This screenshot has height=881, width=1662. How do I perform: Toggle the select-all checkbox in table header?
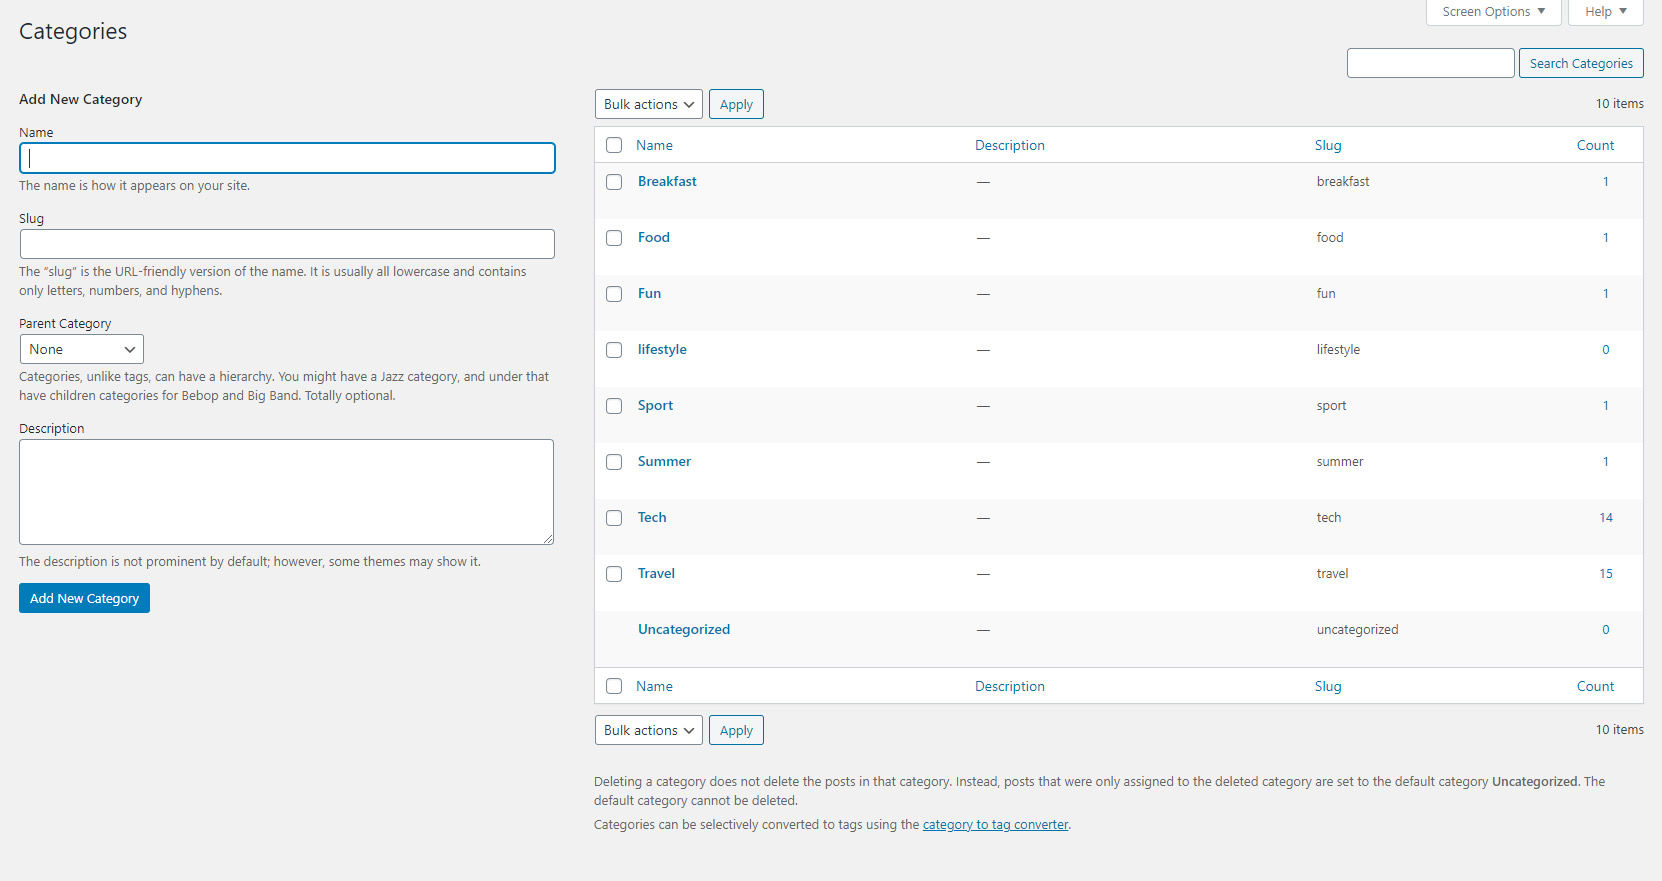pyautogui.click(x=614, y=145)
